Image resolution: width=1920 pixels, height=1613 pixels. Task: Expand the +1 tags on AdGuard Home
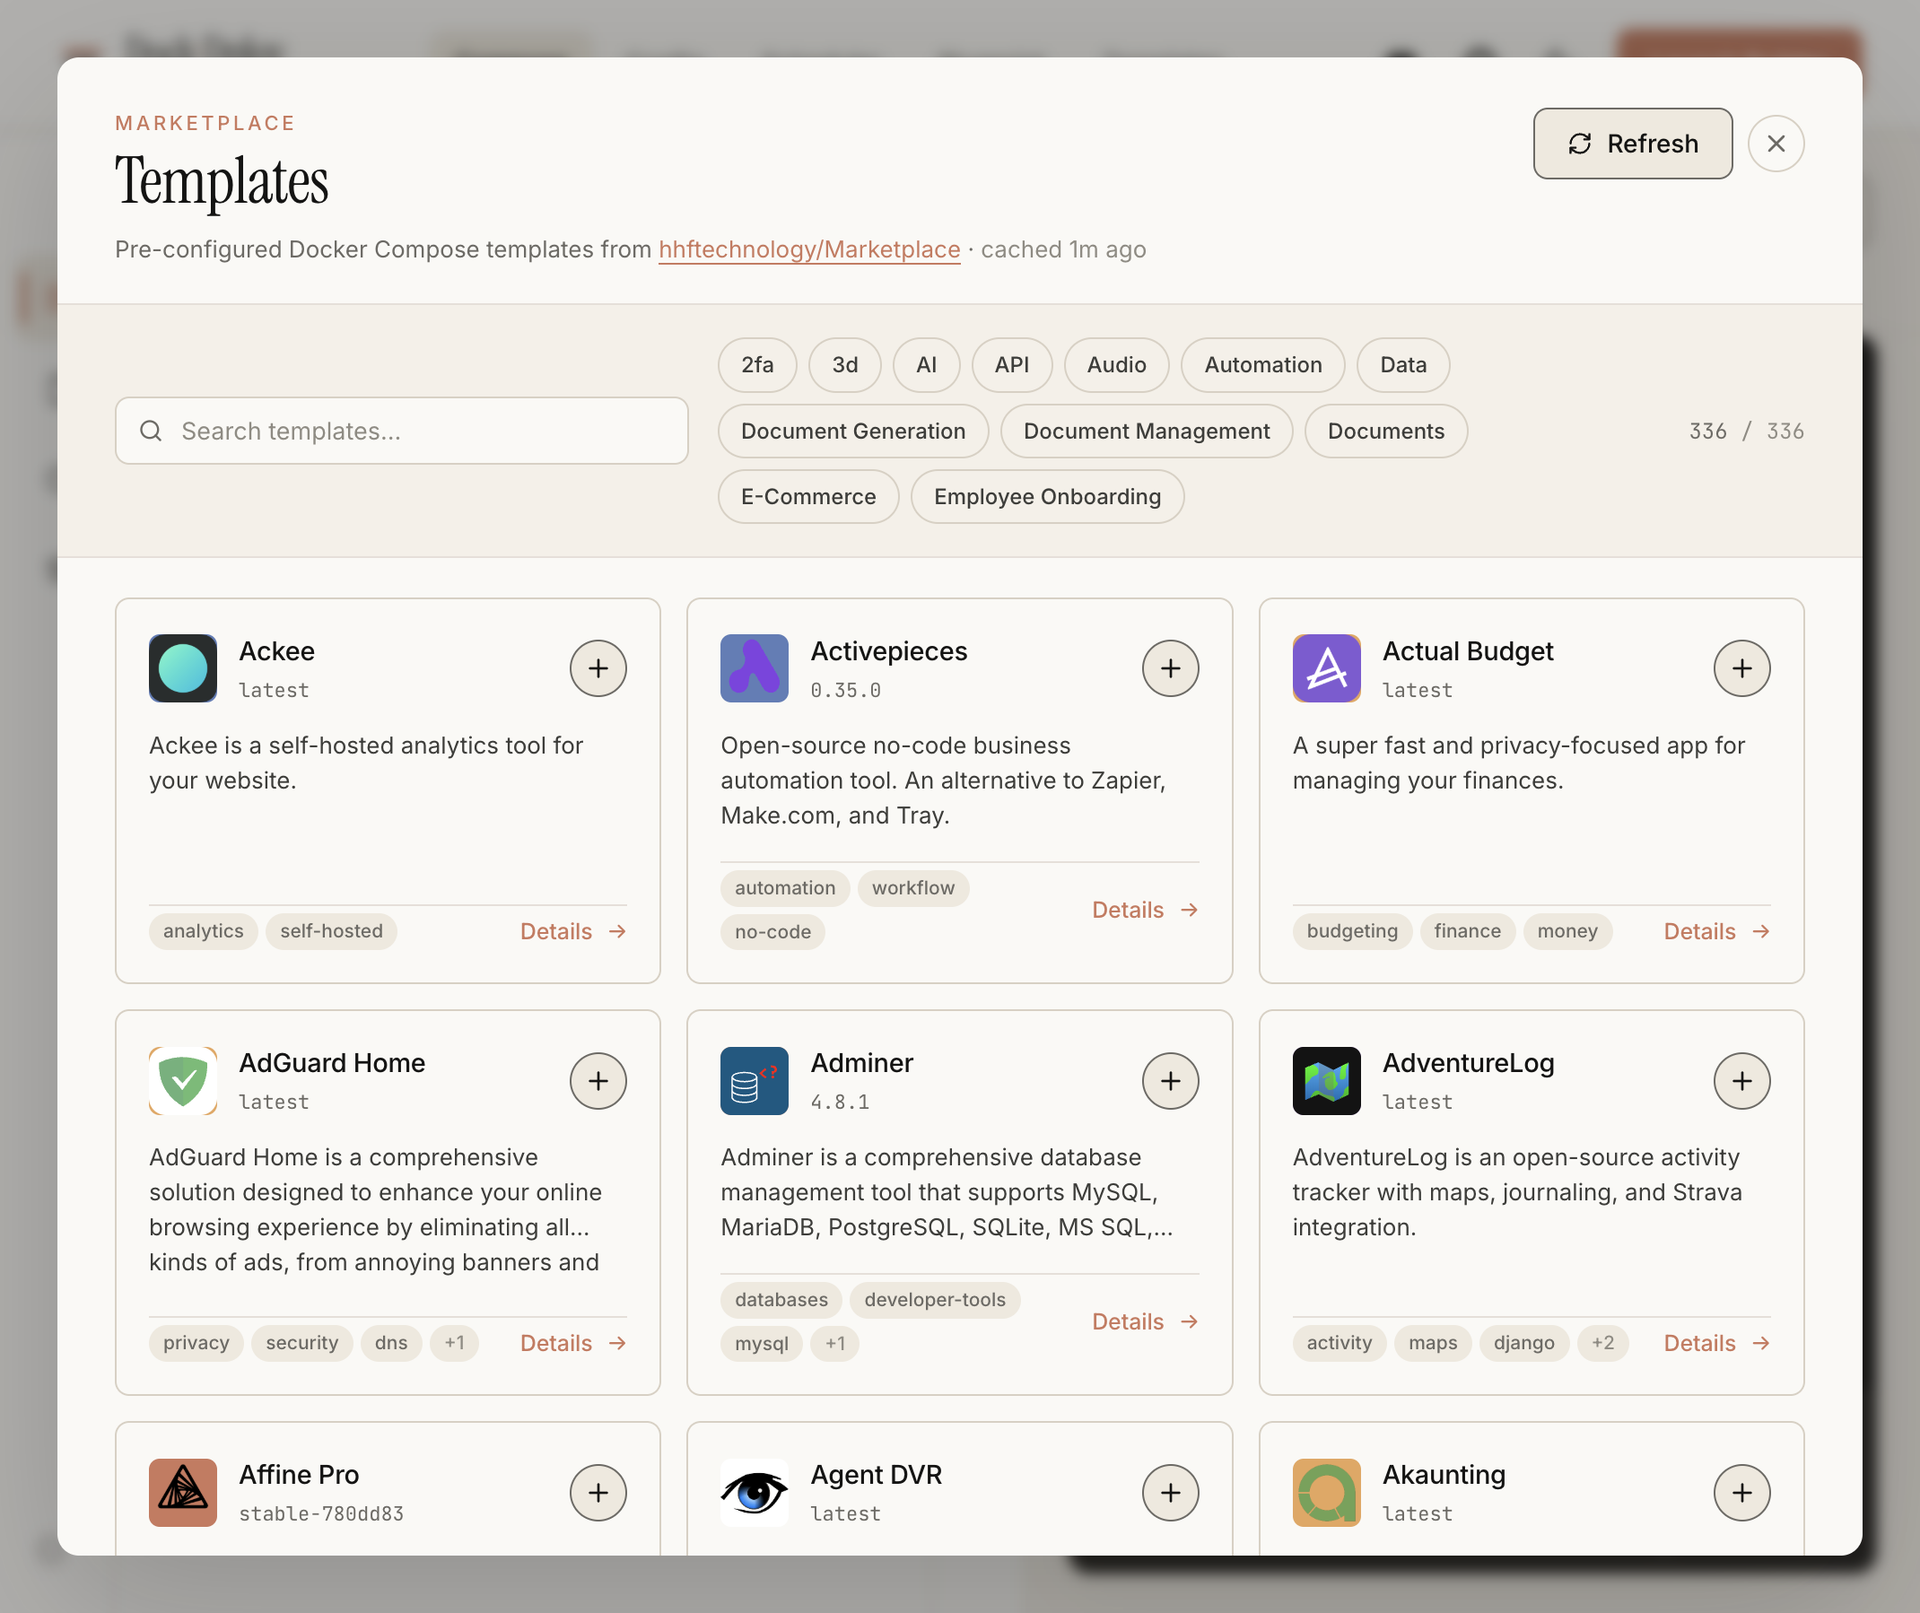coord(454,1343)
